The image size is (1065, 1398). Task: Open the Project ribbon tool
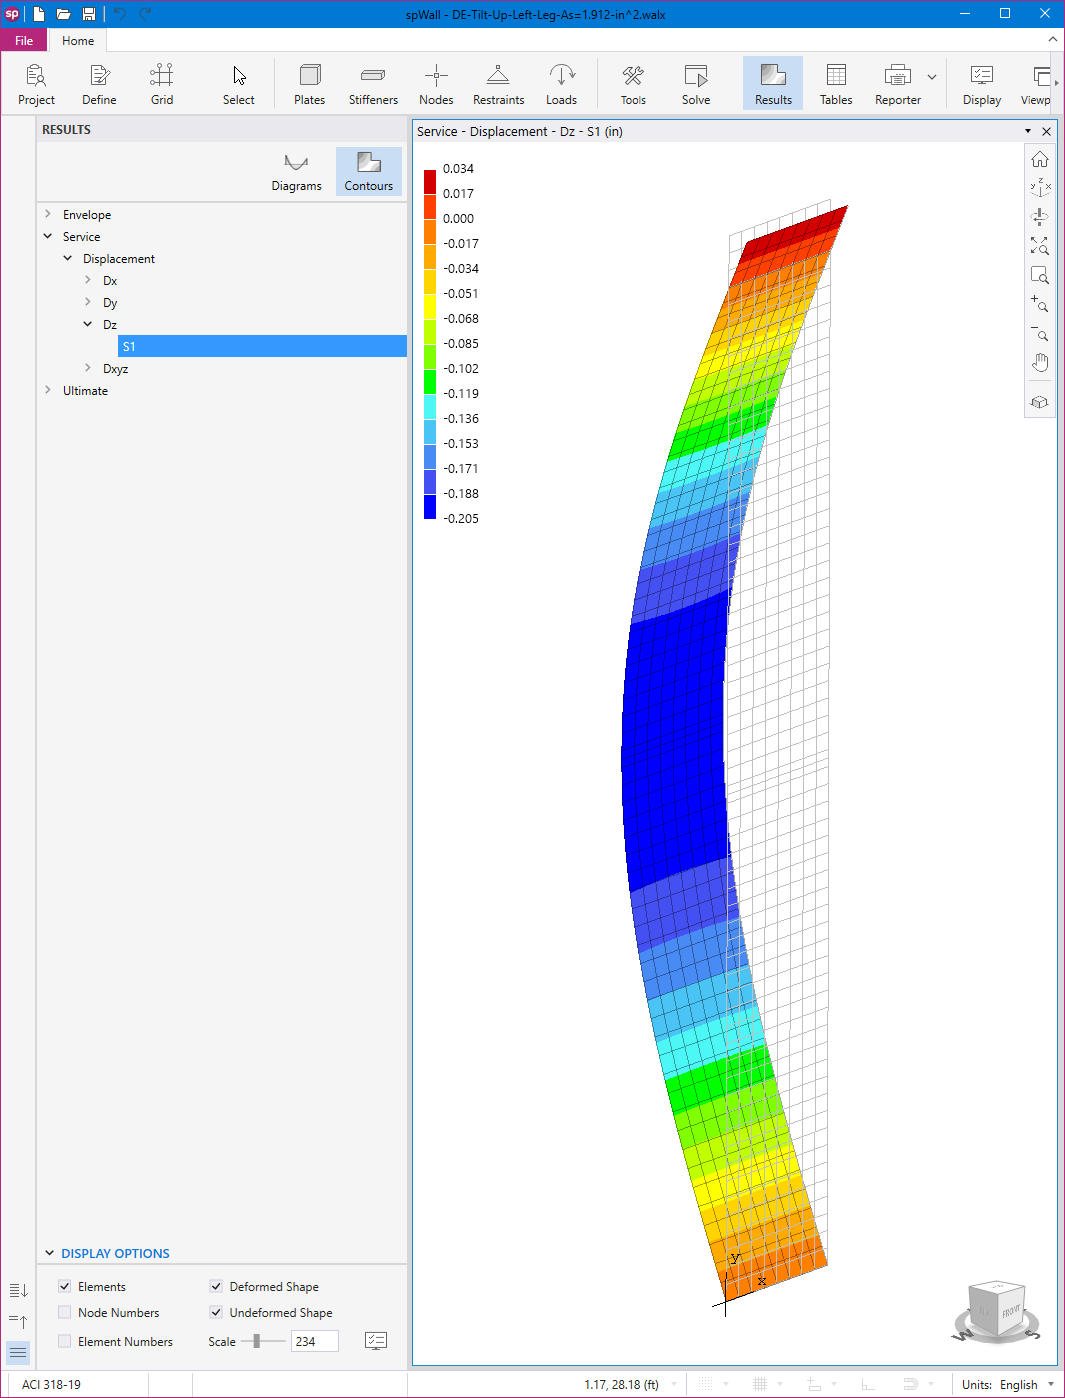pyautogui.click(x=36, y=84)
